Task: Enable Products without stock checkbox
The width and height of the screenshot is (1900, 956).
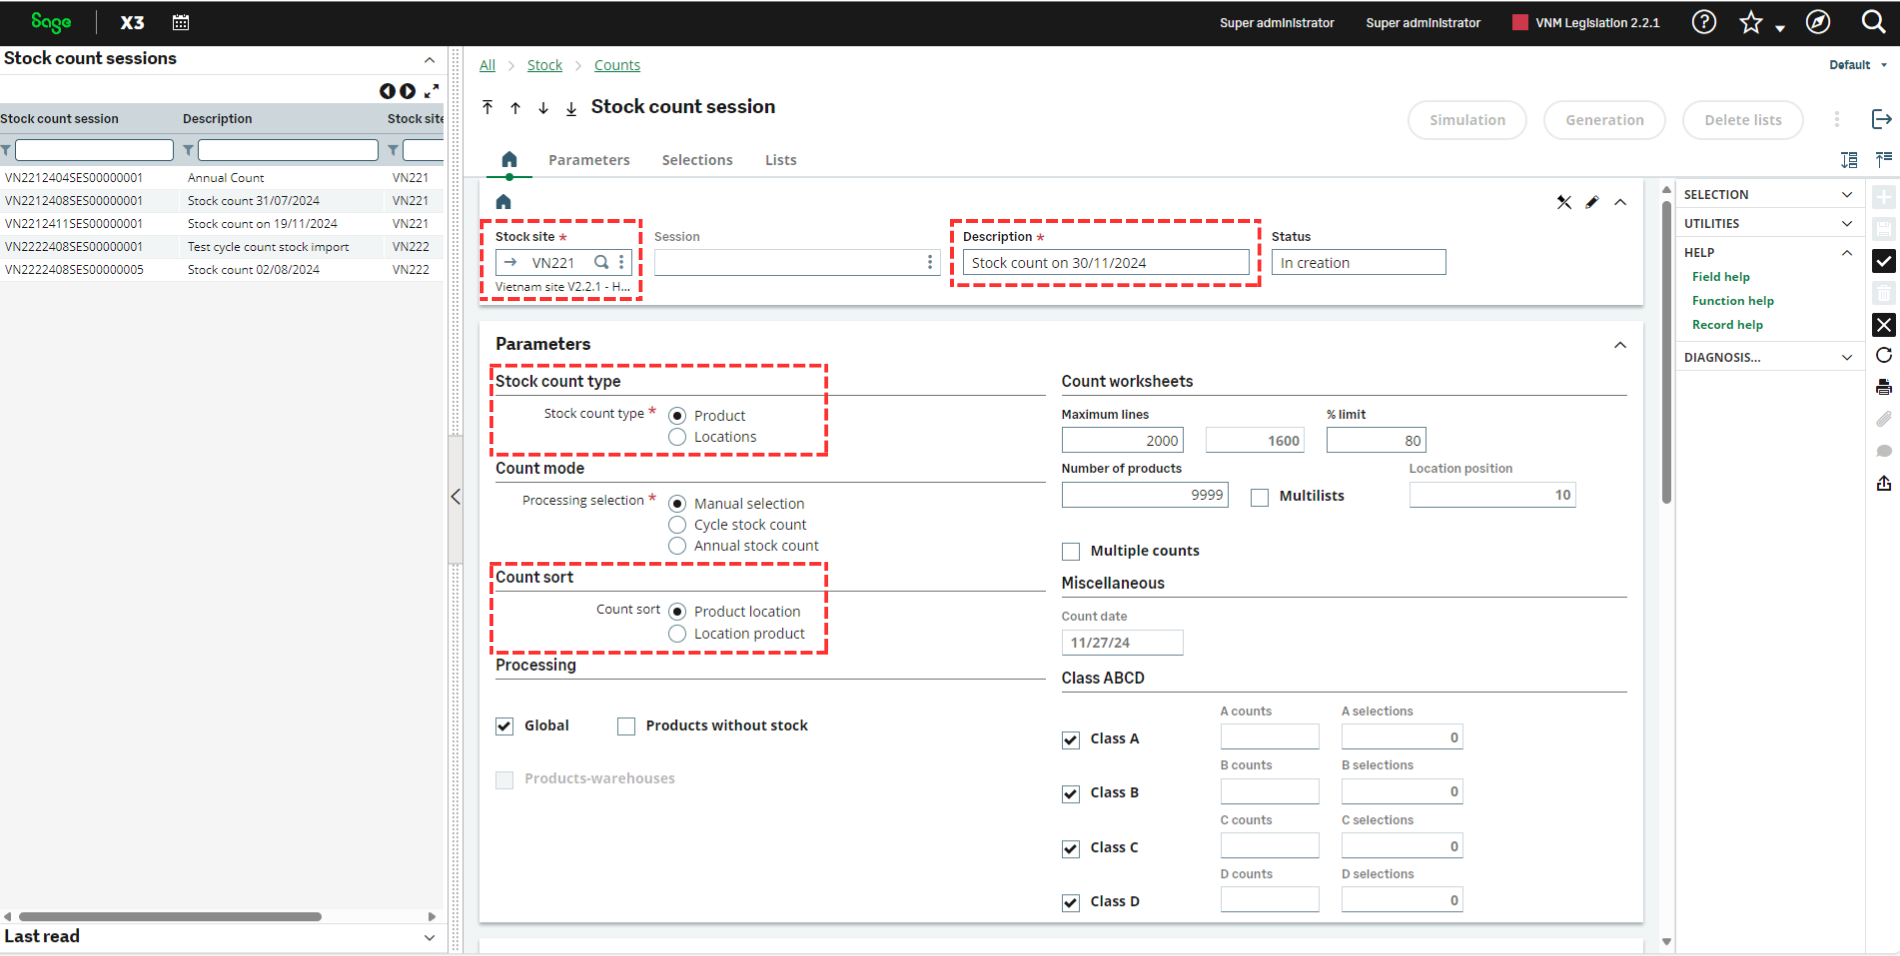Action: [626, 726]
